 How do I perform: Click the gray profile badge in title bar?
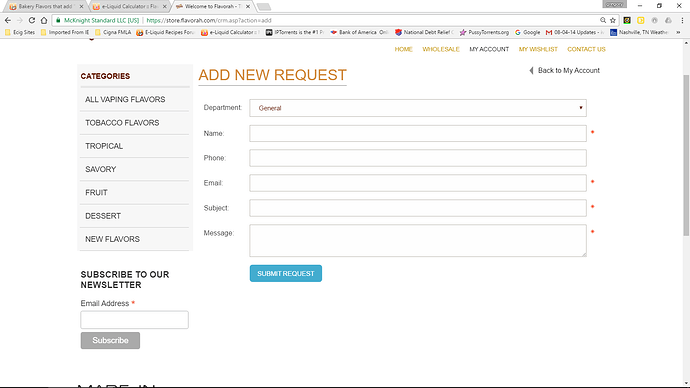click(614, 4)
